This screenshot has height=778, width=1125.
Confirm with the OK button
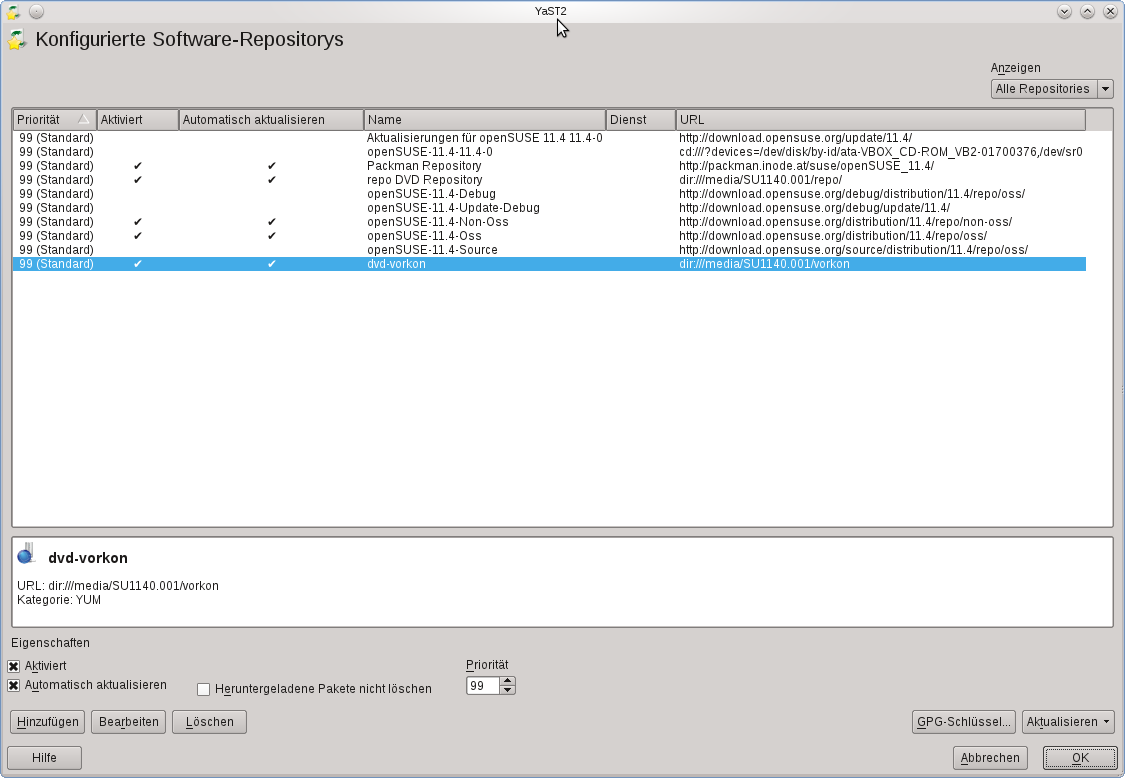point(1081,758)
